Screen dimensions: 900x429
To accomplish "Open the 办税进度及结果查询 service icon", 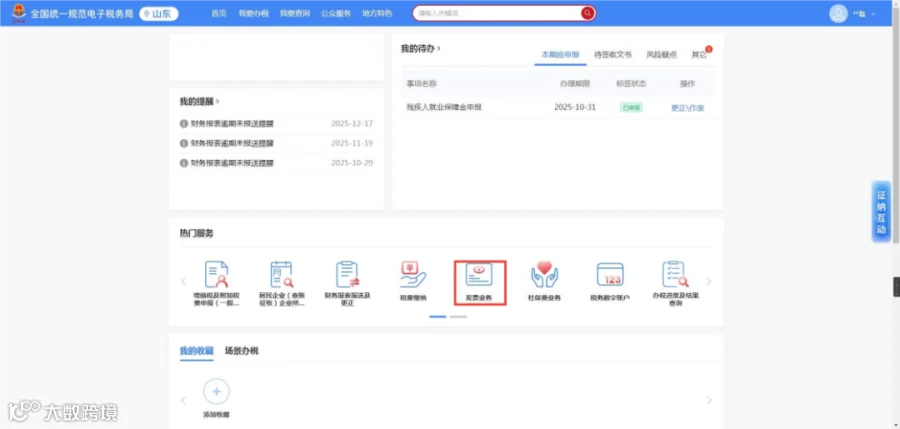I will click(676, 275).
